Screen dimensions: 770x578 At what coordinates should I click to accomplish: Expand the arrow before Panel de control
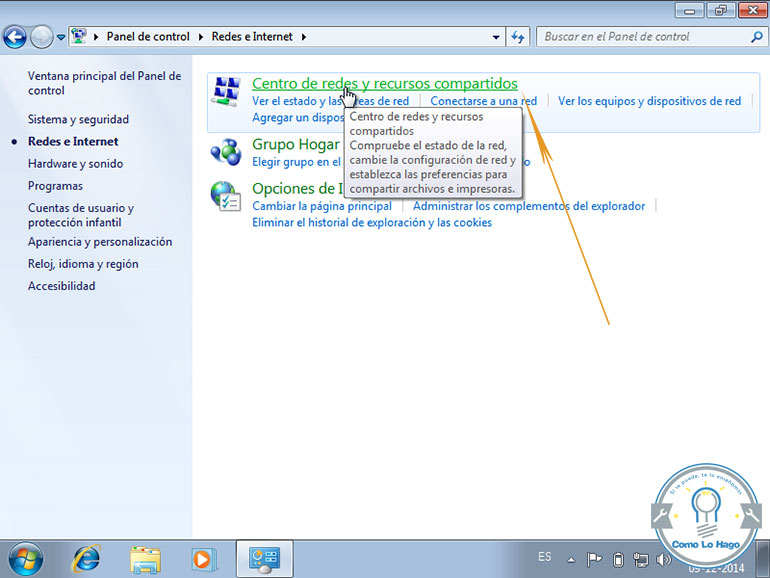[96, 37]
